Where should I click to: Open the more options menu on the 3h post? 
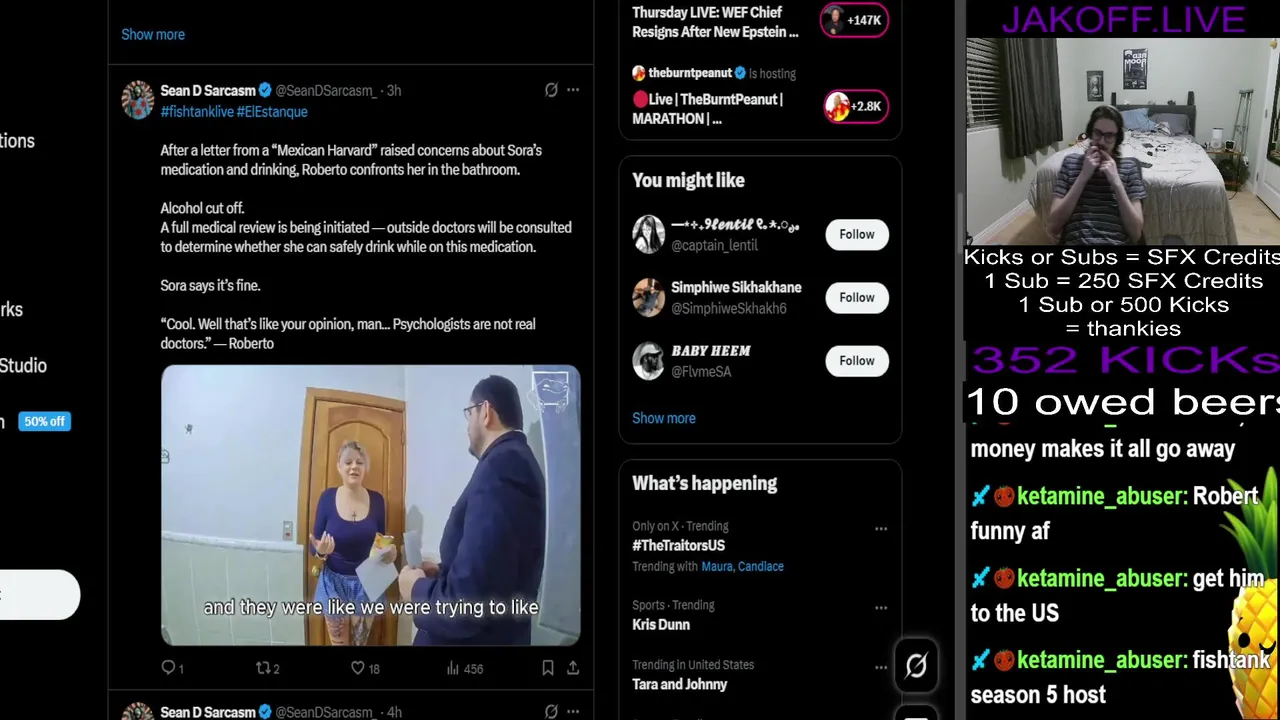coord(573,90)
